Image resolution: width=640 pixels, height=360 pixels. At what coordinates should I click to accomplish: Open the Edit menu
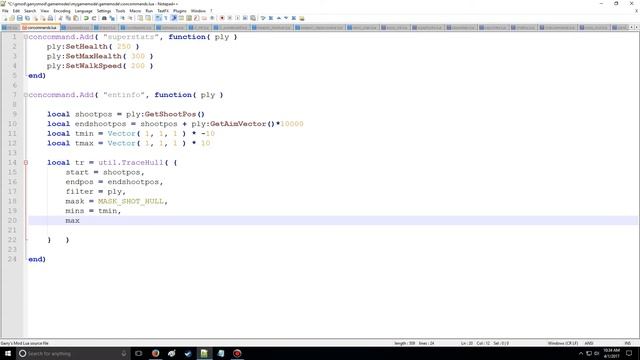(x=16, y=11)
